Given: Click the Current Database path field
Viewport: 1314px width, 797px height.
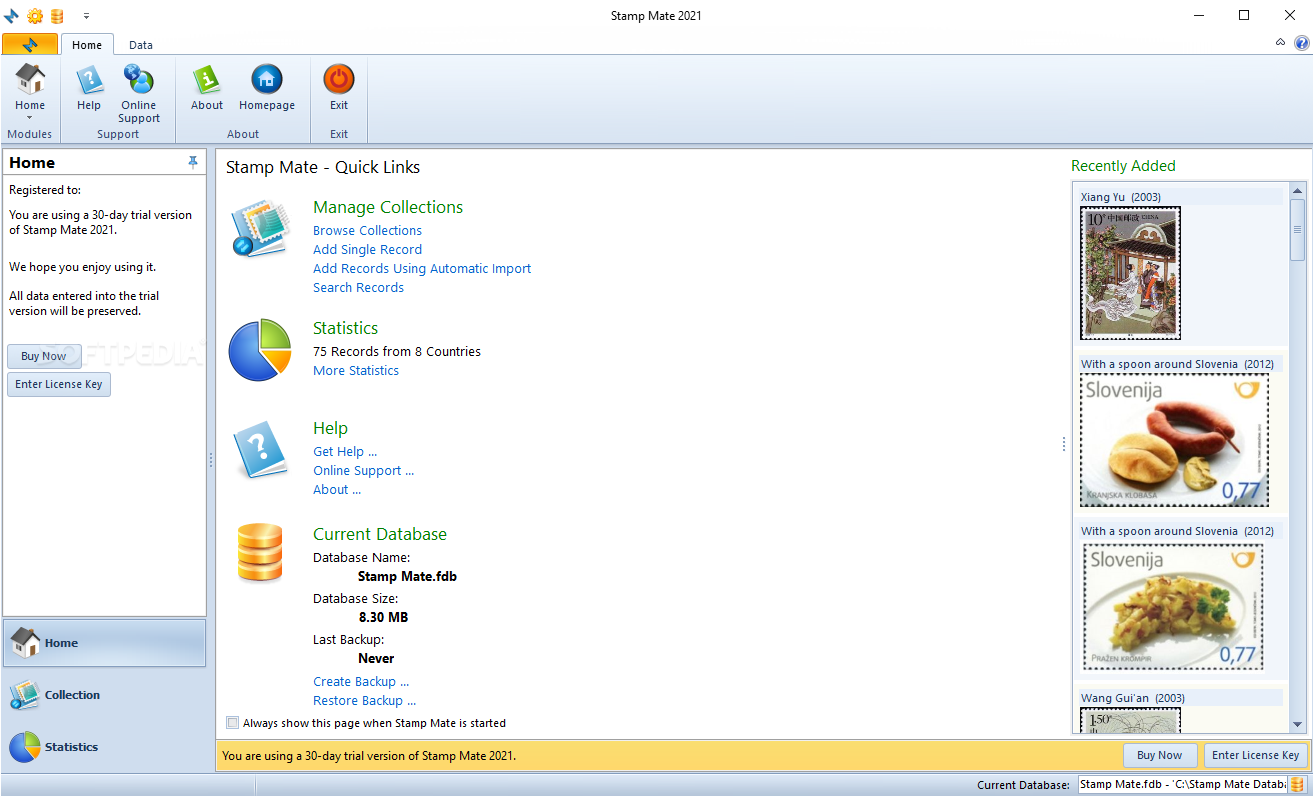Looking at the screenshot, I should click(x=1183, y=785).
